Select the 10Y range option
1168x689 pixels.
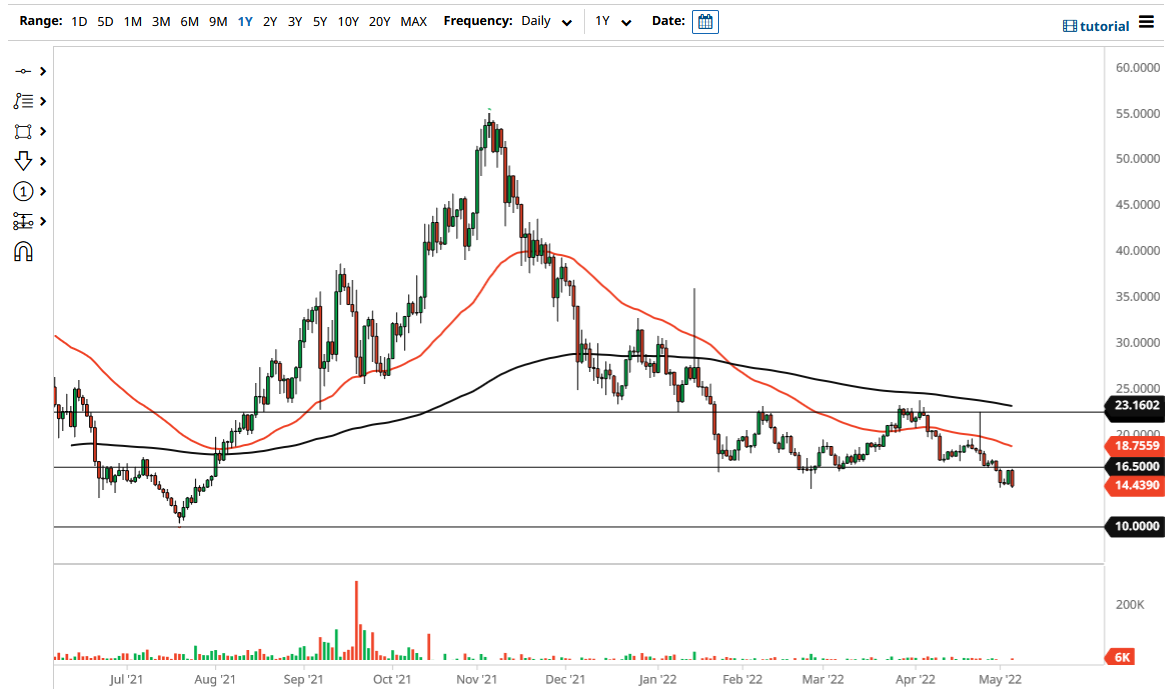pos(347,20)
